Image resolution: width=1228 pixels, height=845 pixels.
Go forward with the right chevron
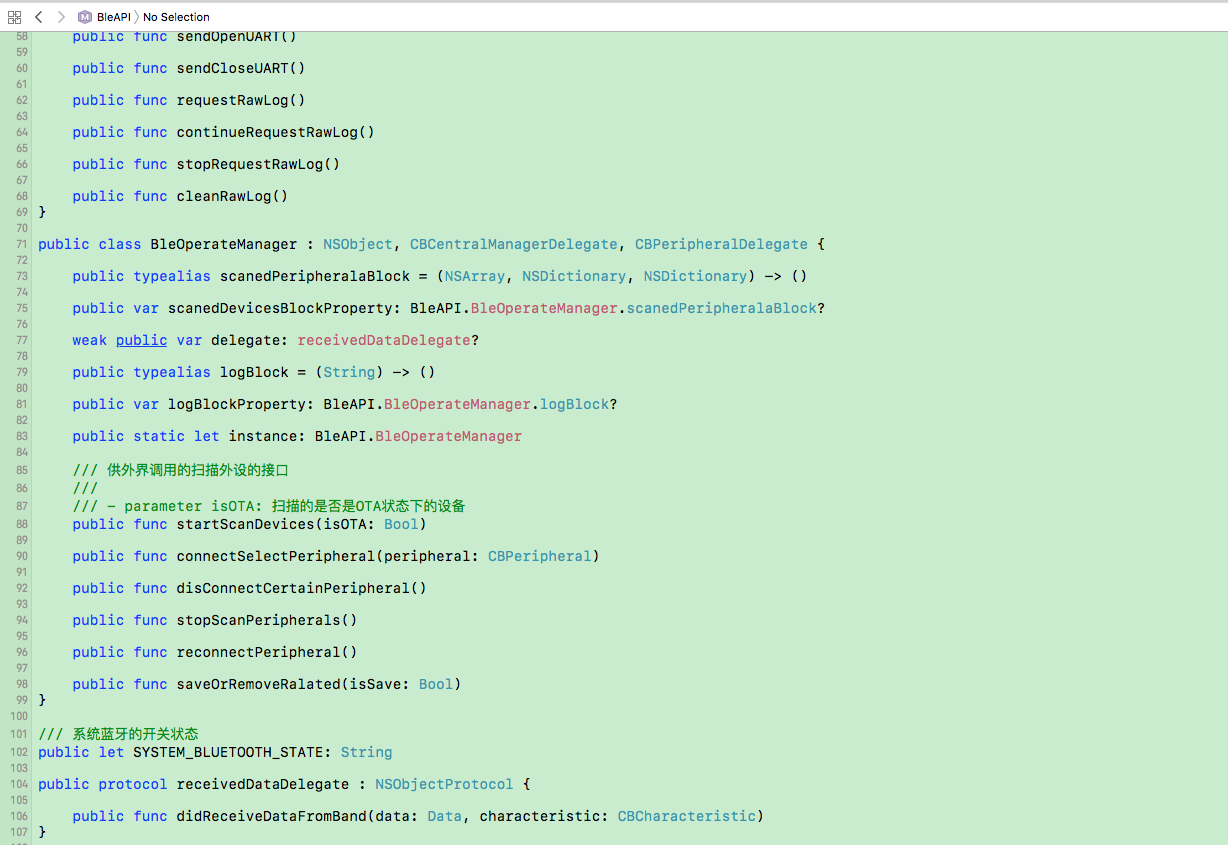[60, 17]
